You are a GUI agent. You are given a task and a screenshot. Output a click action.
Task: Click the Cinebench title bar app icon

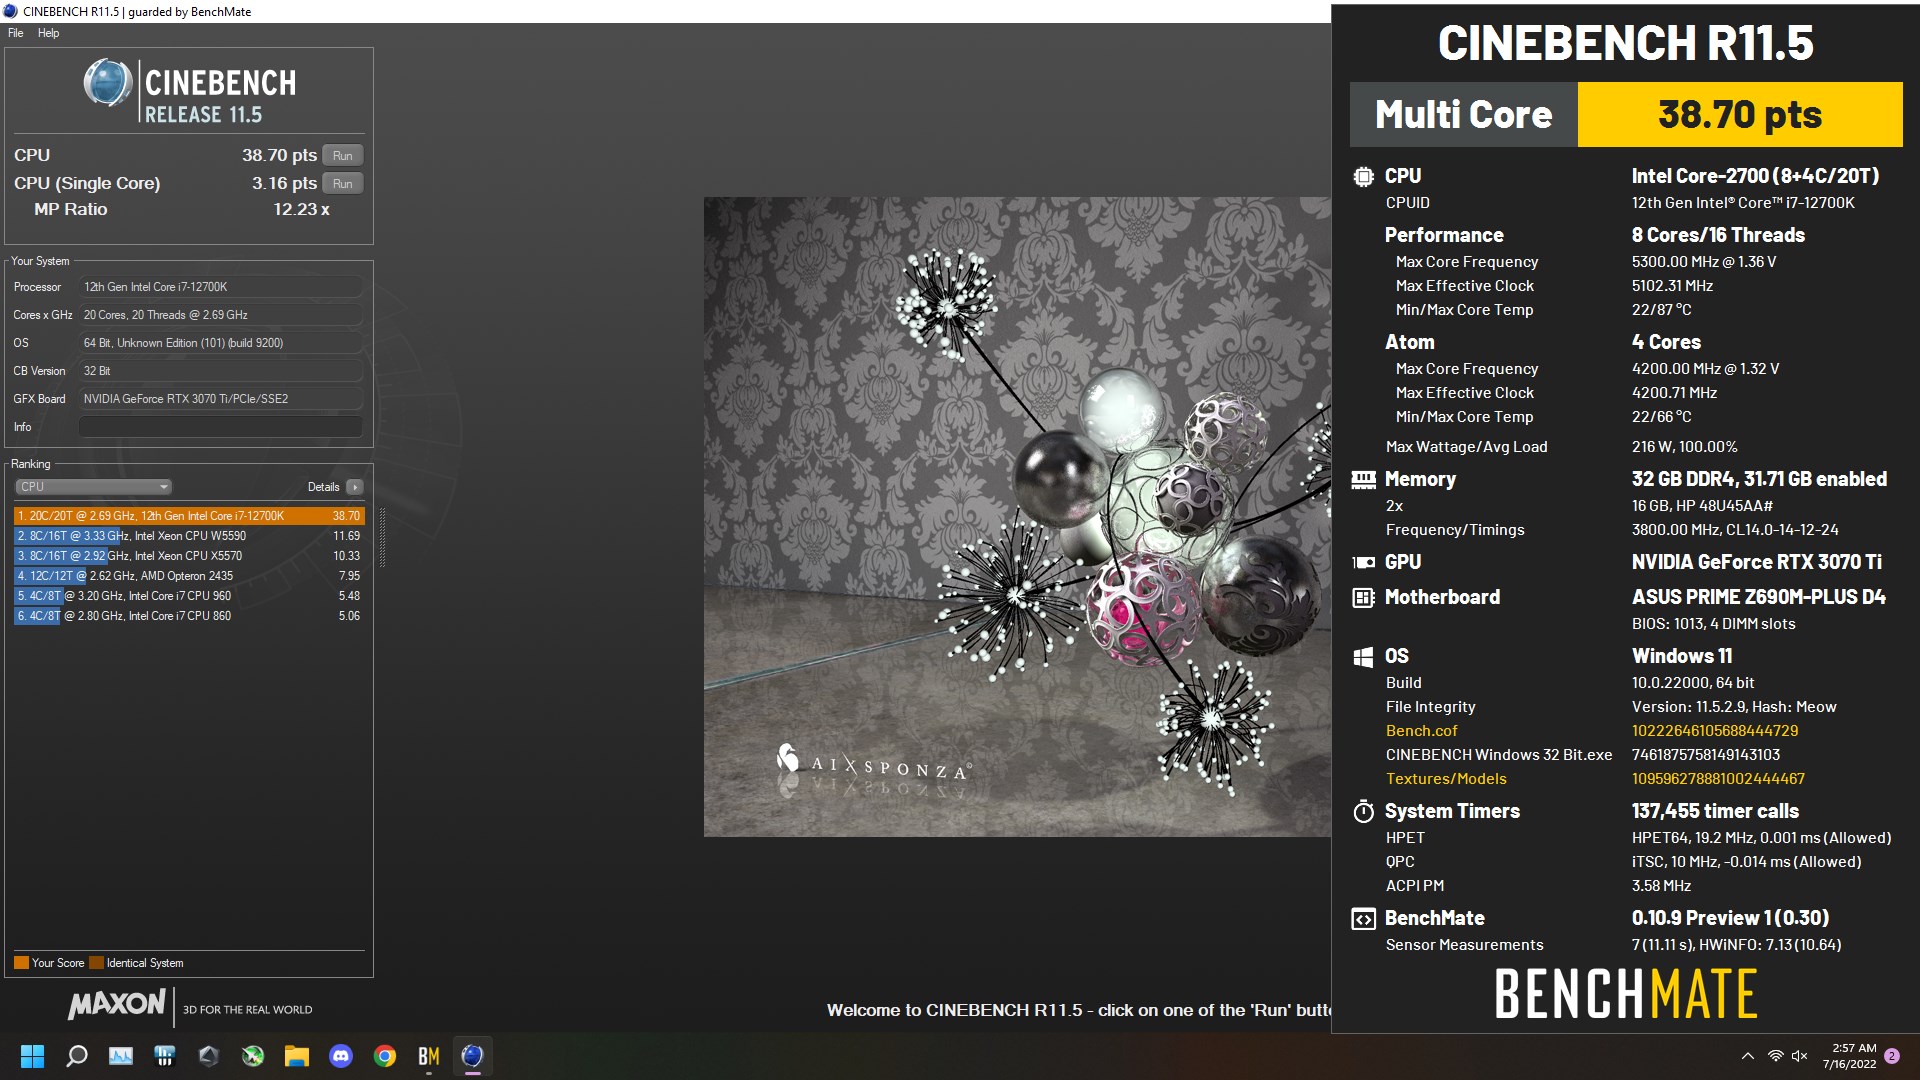pos(10,11)
